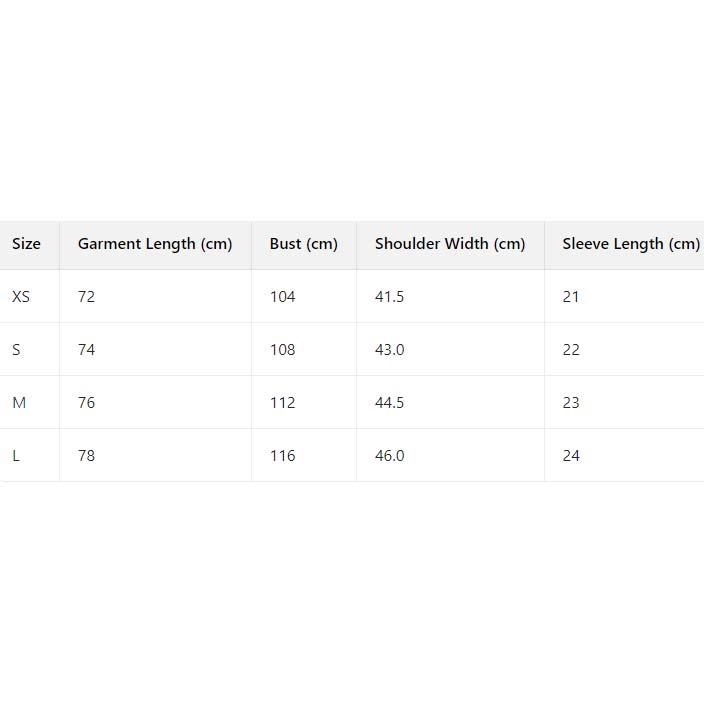This screenshot has width=704, height=704.
Task: Select shoulder width value 43.0
Action: point(389,350)
